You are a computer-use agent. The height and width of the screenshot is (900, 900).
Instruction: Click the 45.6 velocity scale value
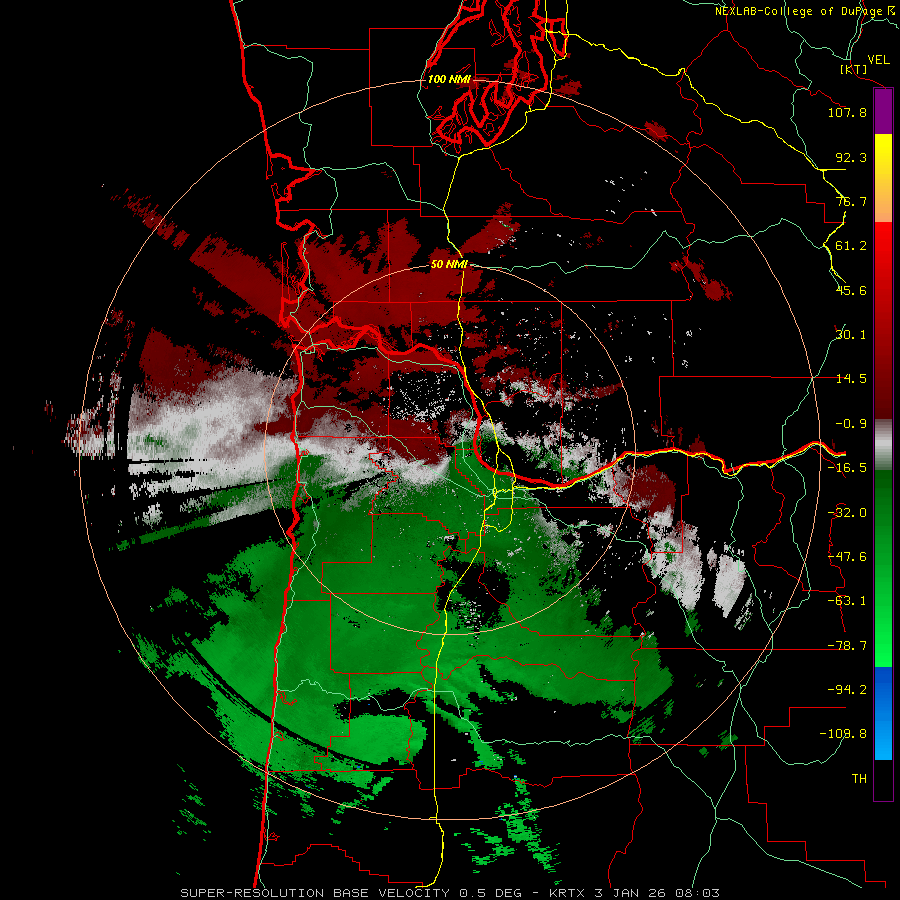851,290
